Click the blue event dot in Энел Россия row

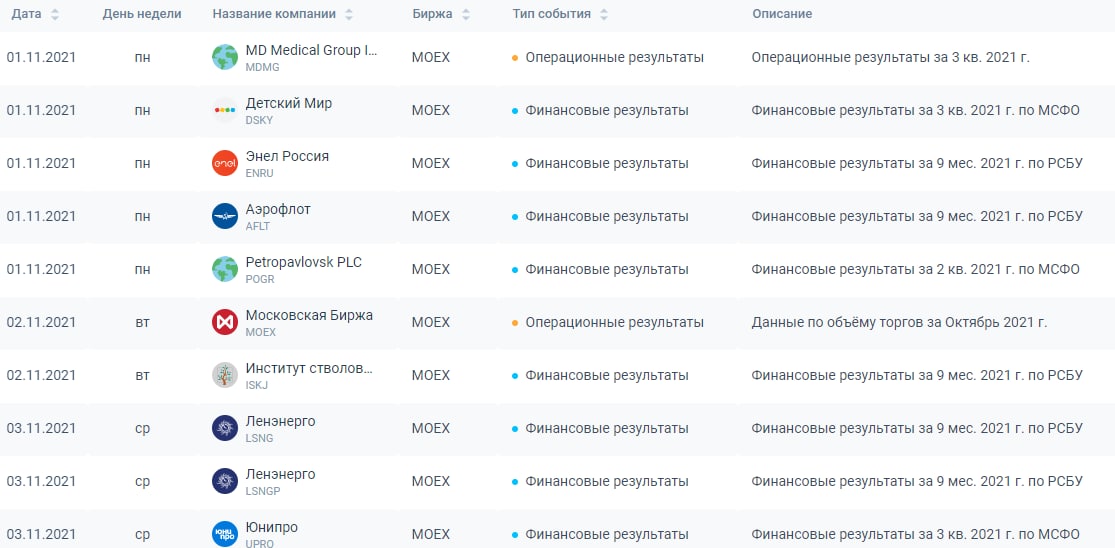[515, 164]
